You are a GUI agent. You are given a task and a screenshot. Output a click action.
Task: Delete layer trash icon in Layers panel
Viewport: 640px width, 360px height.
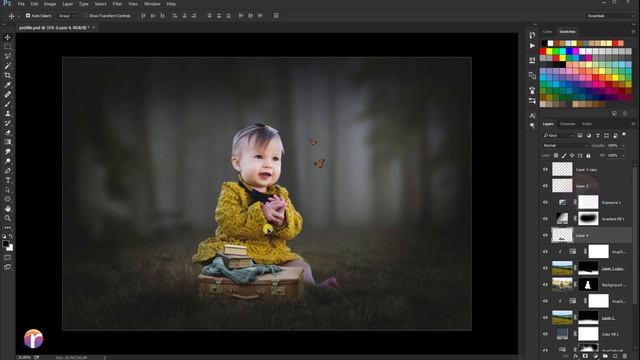(625, 356)
